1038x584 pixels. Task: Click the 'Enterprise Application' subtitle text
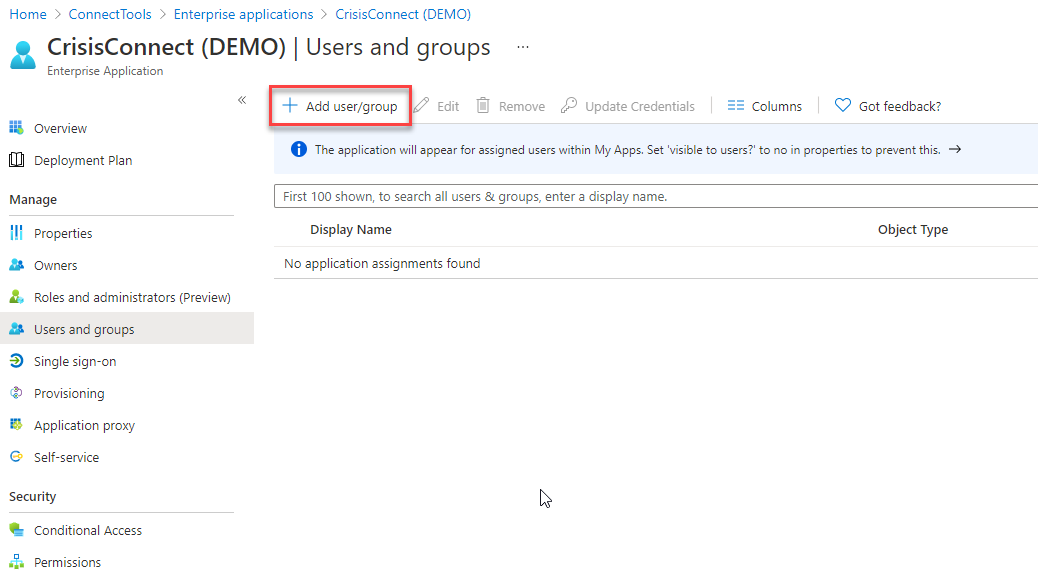pyautogui.click(x=105, y=71)
